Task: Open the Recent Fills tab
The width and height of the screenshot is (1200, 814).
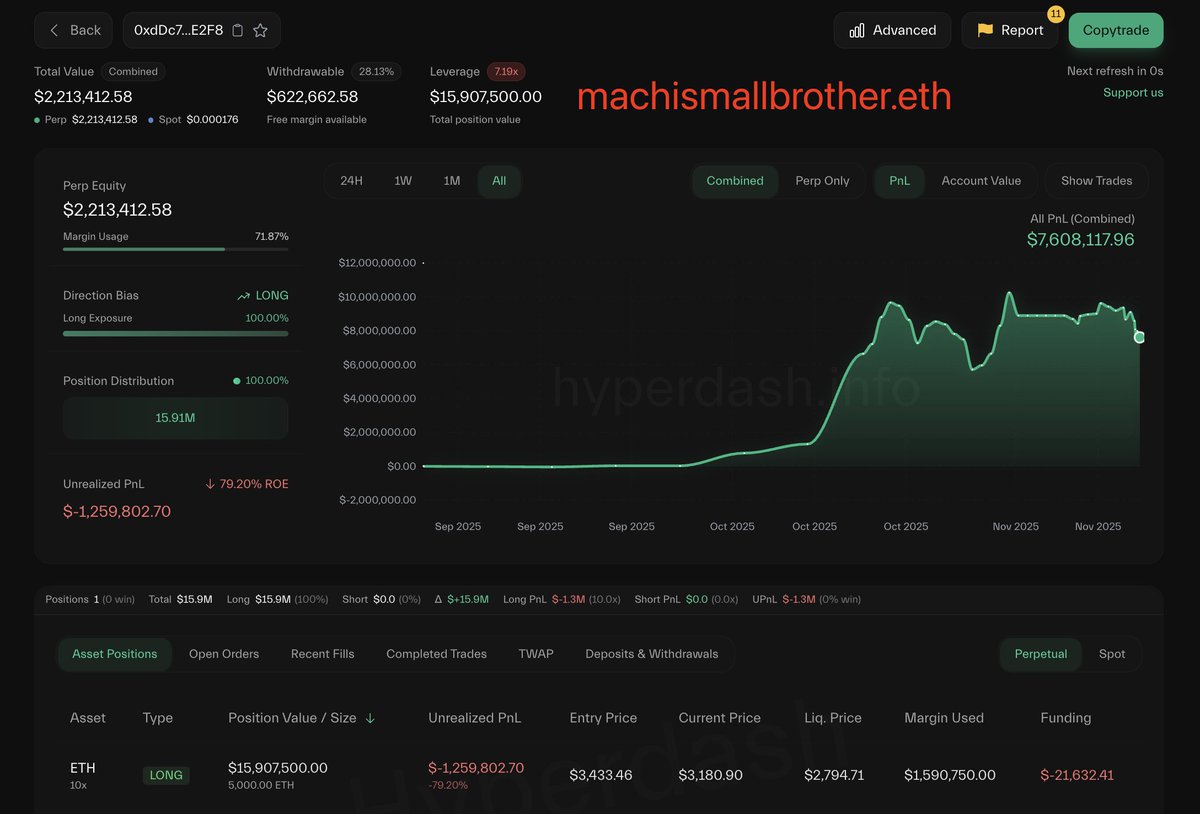Action: 322,654
